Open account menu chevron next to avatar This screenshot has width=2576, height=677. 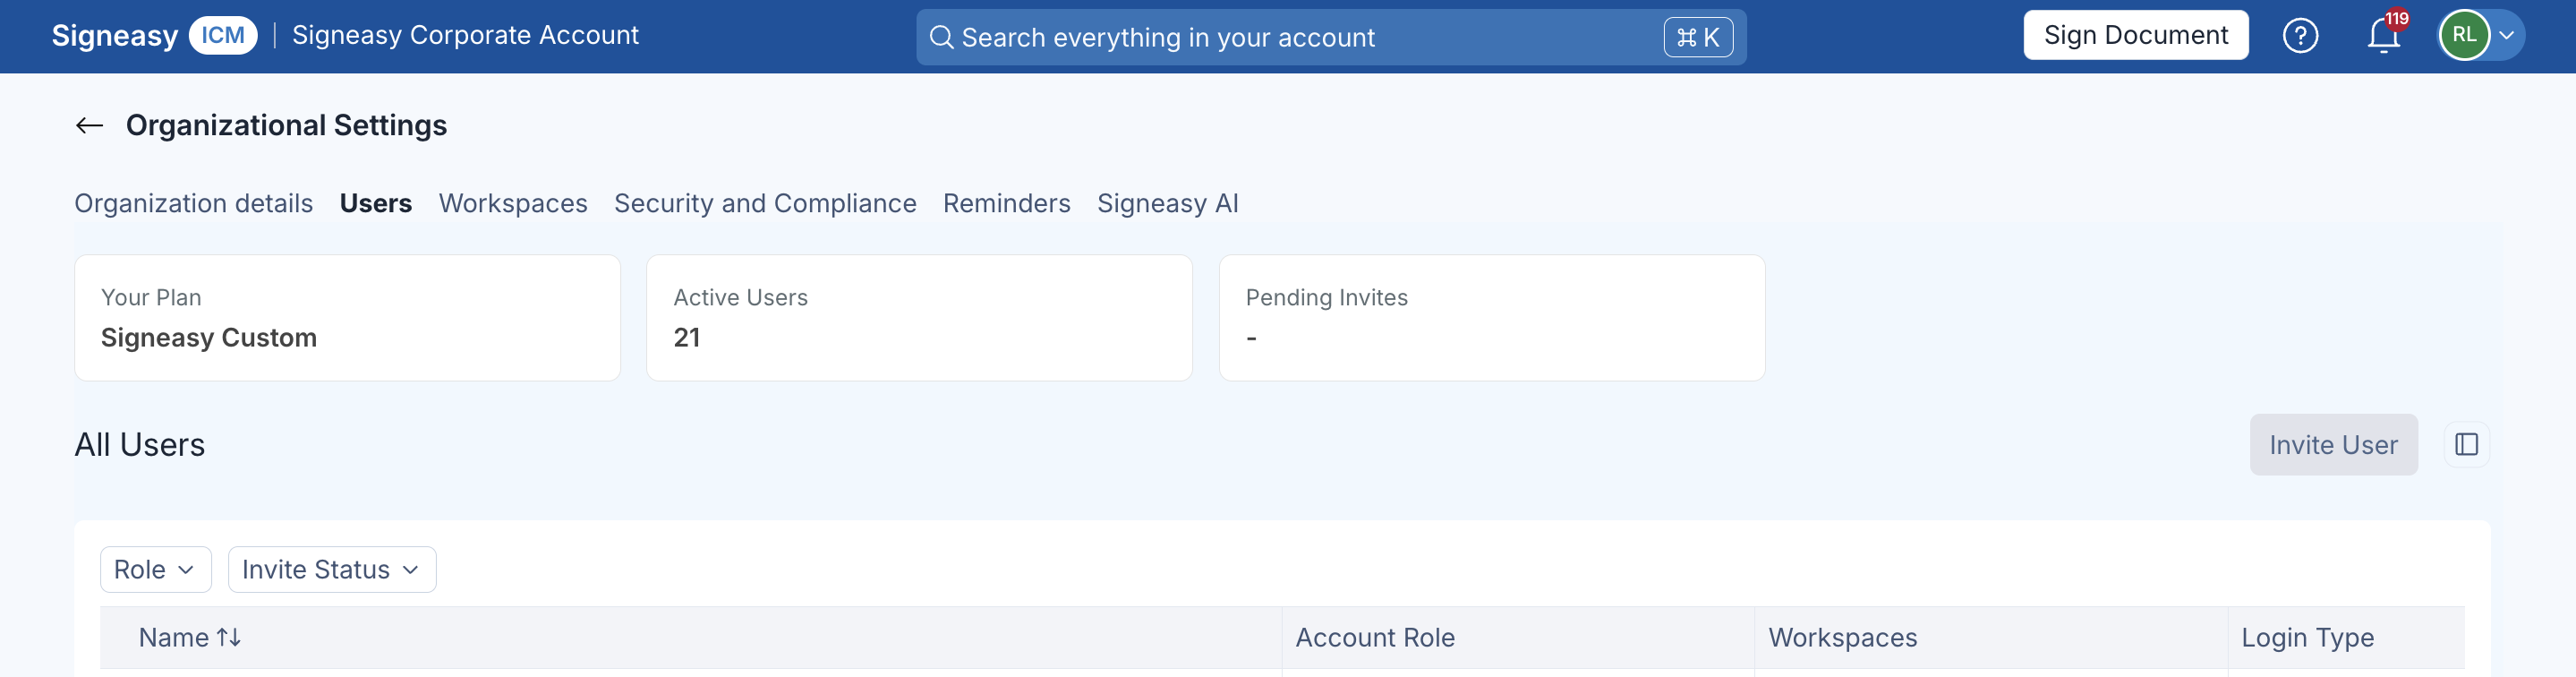click(2506, 36)
